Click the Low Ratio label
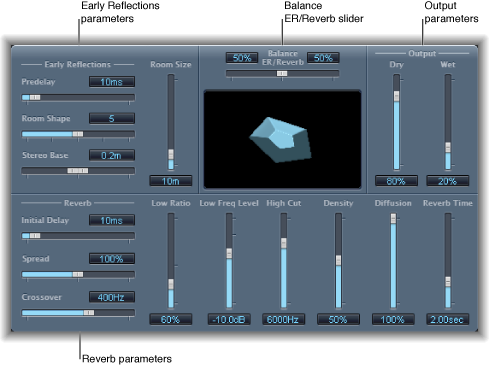The width and height of the screenshot is (490, 368). click(171, 203)
